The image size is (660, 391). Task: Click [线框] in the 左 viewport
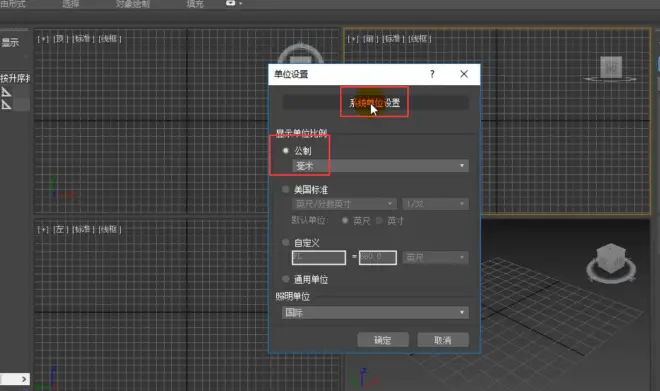(x=110, y=229)
